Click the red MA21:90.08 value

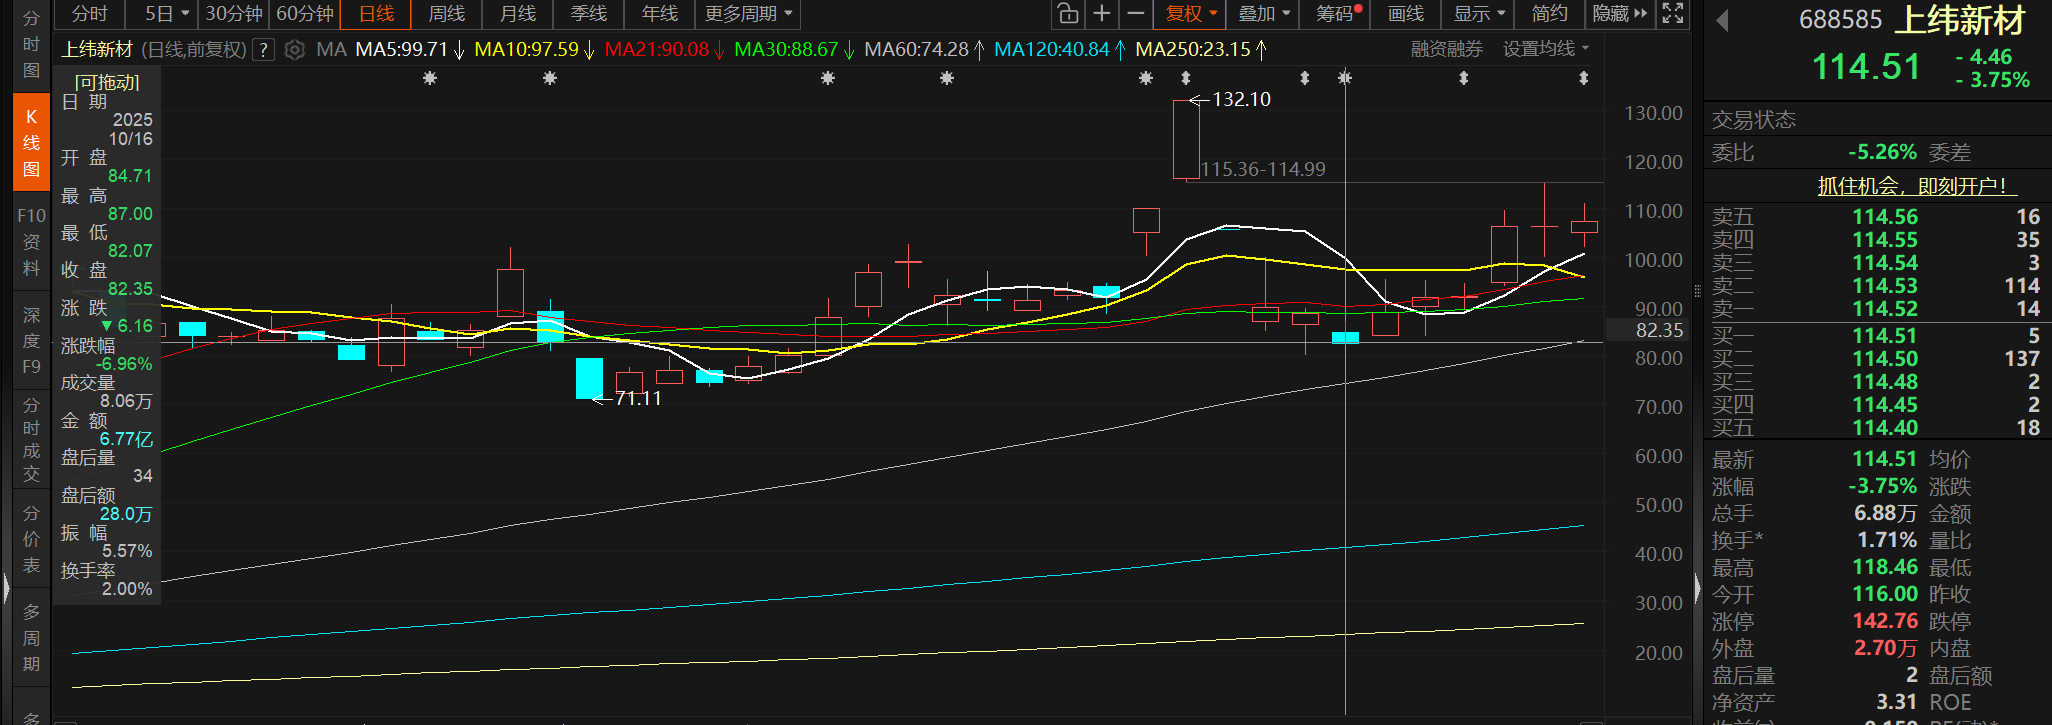[x=657, y=49]
